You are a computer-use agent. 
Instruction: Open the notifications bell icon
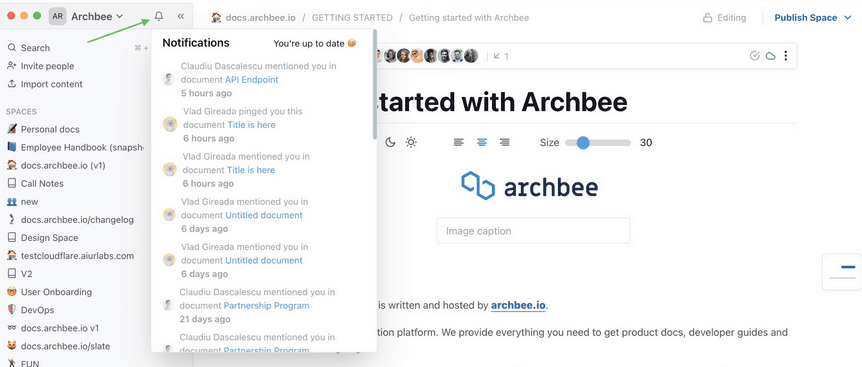pyautogui.click(x=159, y=16)
